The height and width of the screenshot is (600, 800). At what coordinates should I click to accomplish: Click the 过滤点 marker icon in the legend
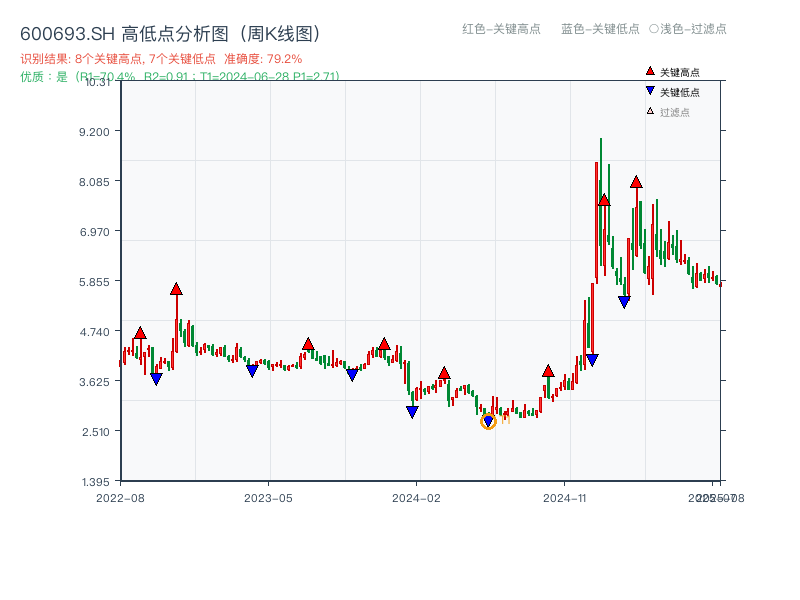click(x=648, y=110)
